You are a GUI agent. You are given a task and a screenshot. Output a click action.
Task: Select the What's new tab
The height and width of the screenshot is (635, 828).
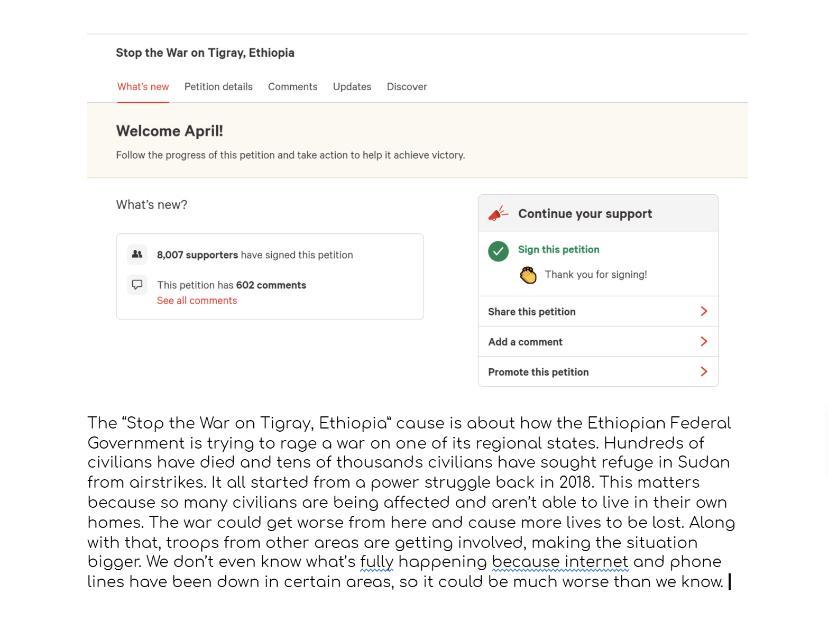tap(143, 87)
